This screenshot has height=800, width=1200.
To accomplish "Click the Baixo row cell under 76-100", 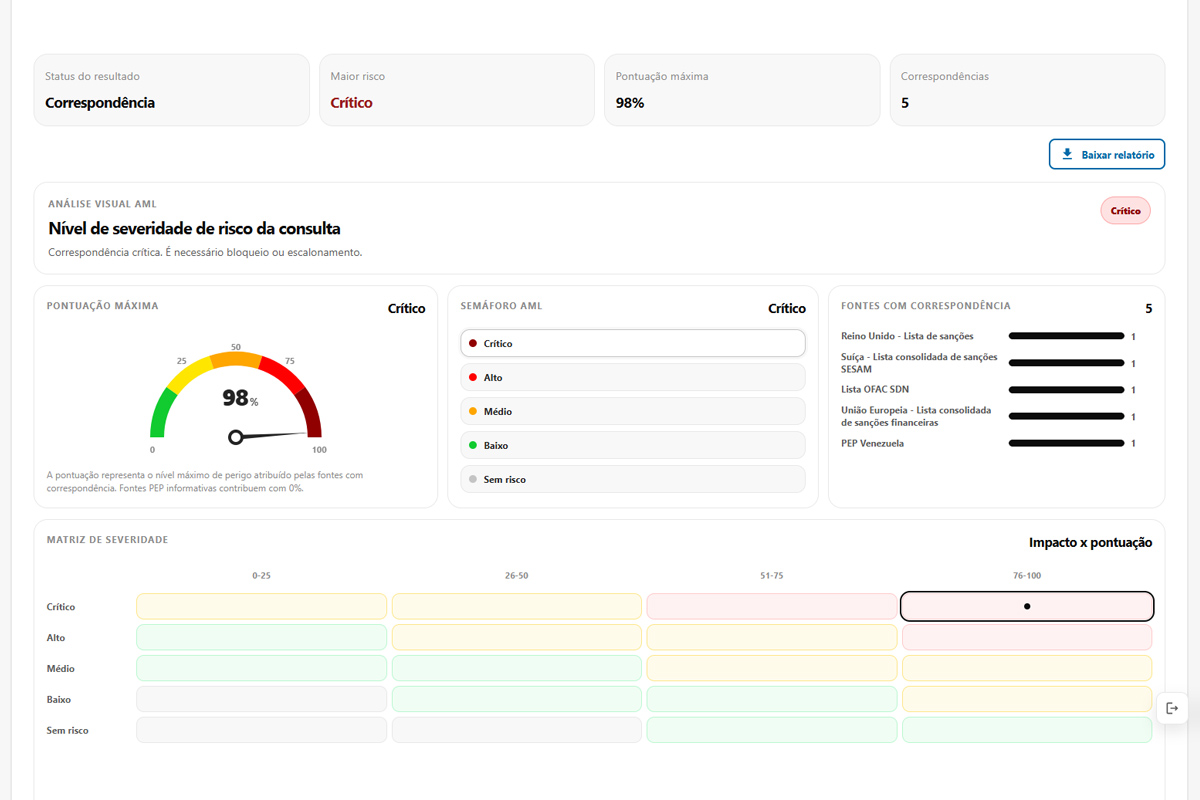I will (x=1027, y=699).
